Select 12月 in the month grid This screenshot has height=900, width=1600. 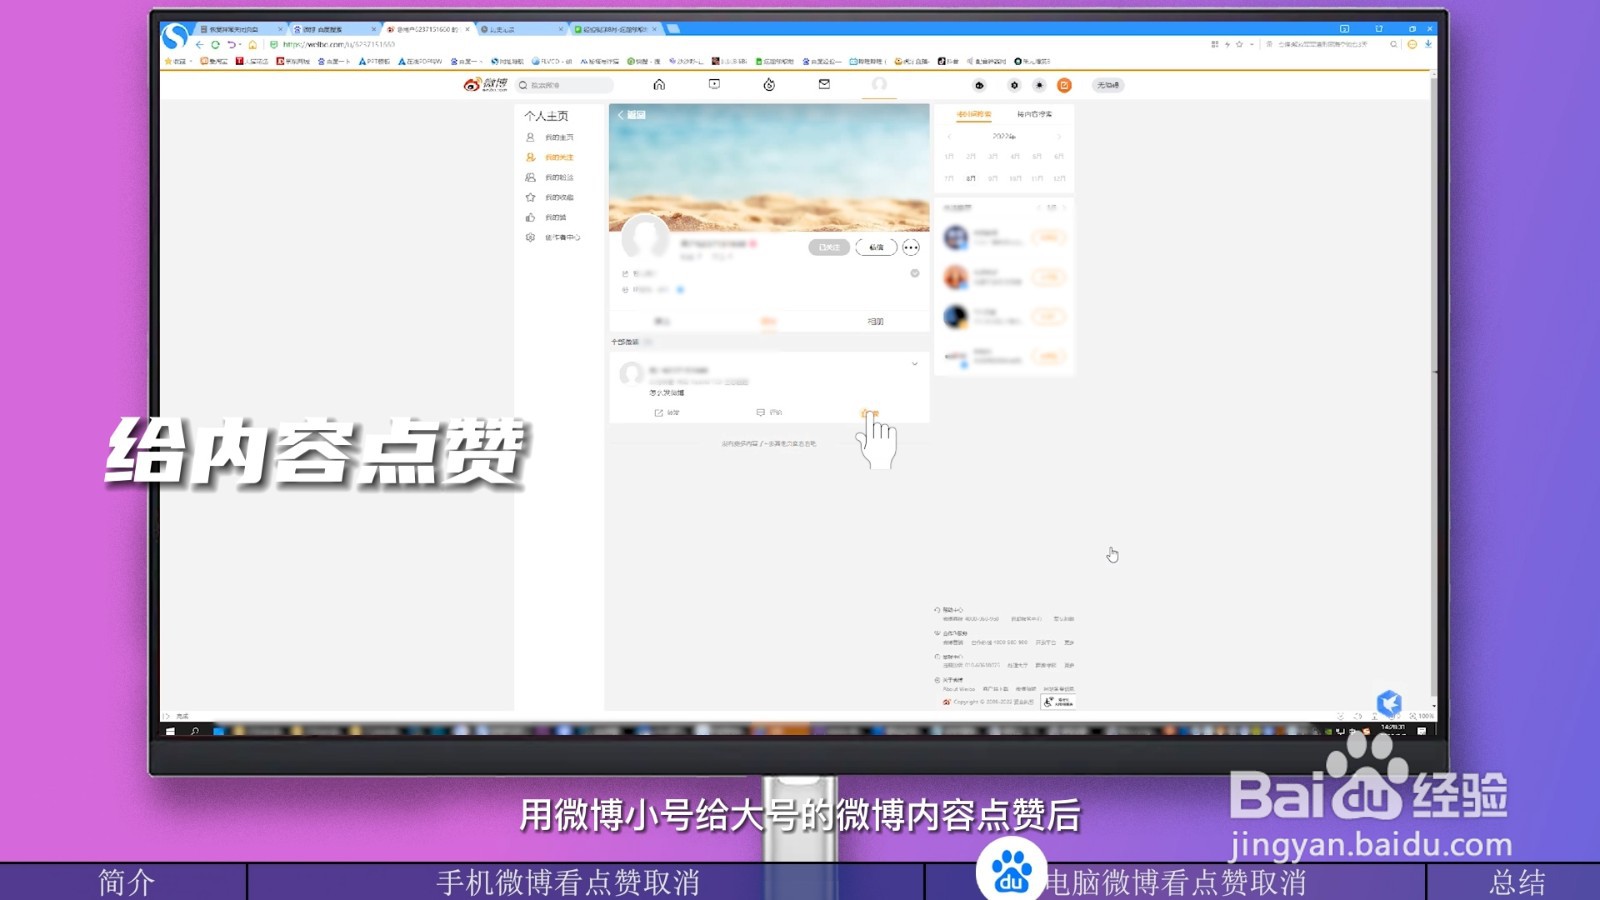(1059, 178)
